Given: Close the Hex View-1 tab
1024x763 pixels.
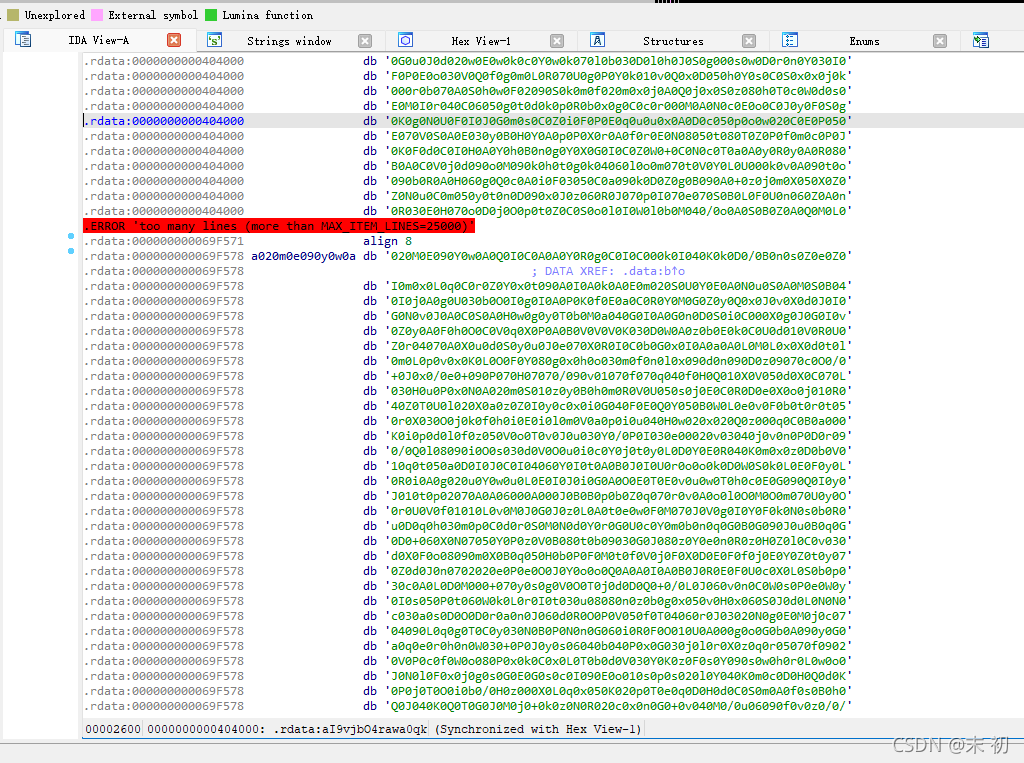Looking at the screenshot, I should click(x=557, y=41).
